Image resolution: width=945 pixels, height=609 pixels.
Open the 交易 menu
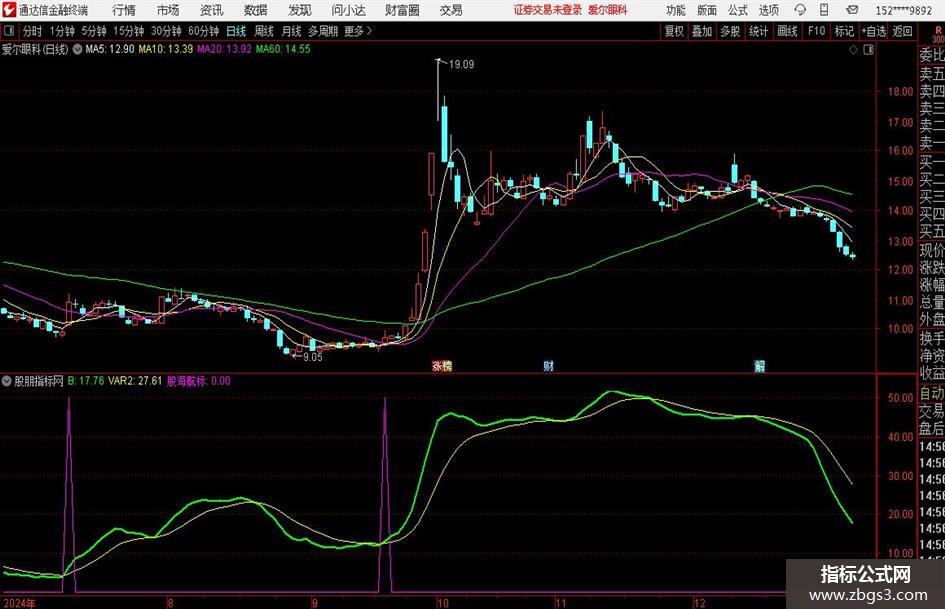(451, 10)
